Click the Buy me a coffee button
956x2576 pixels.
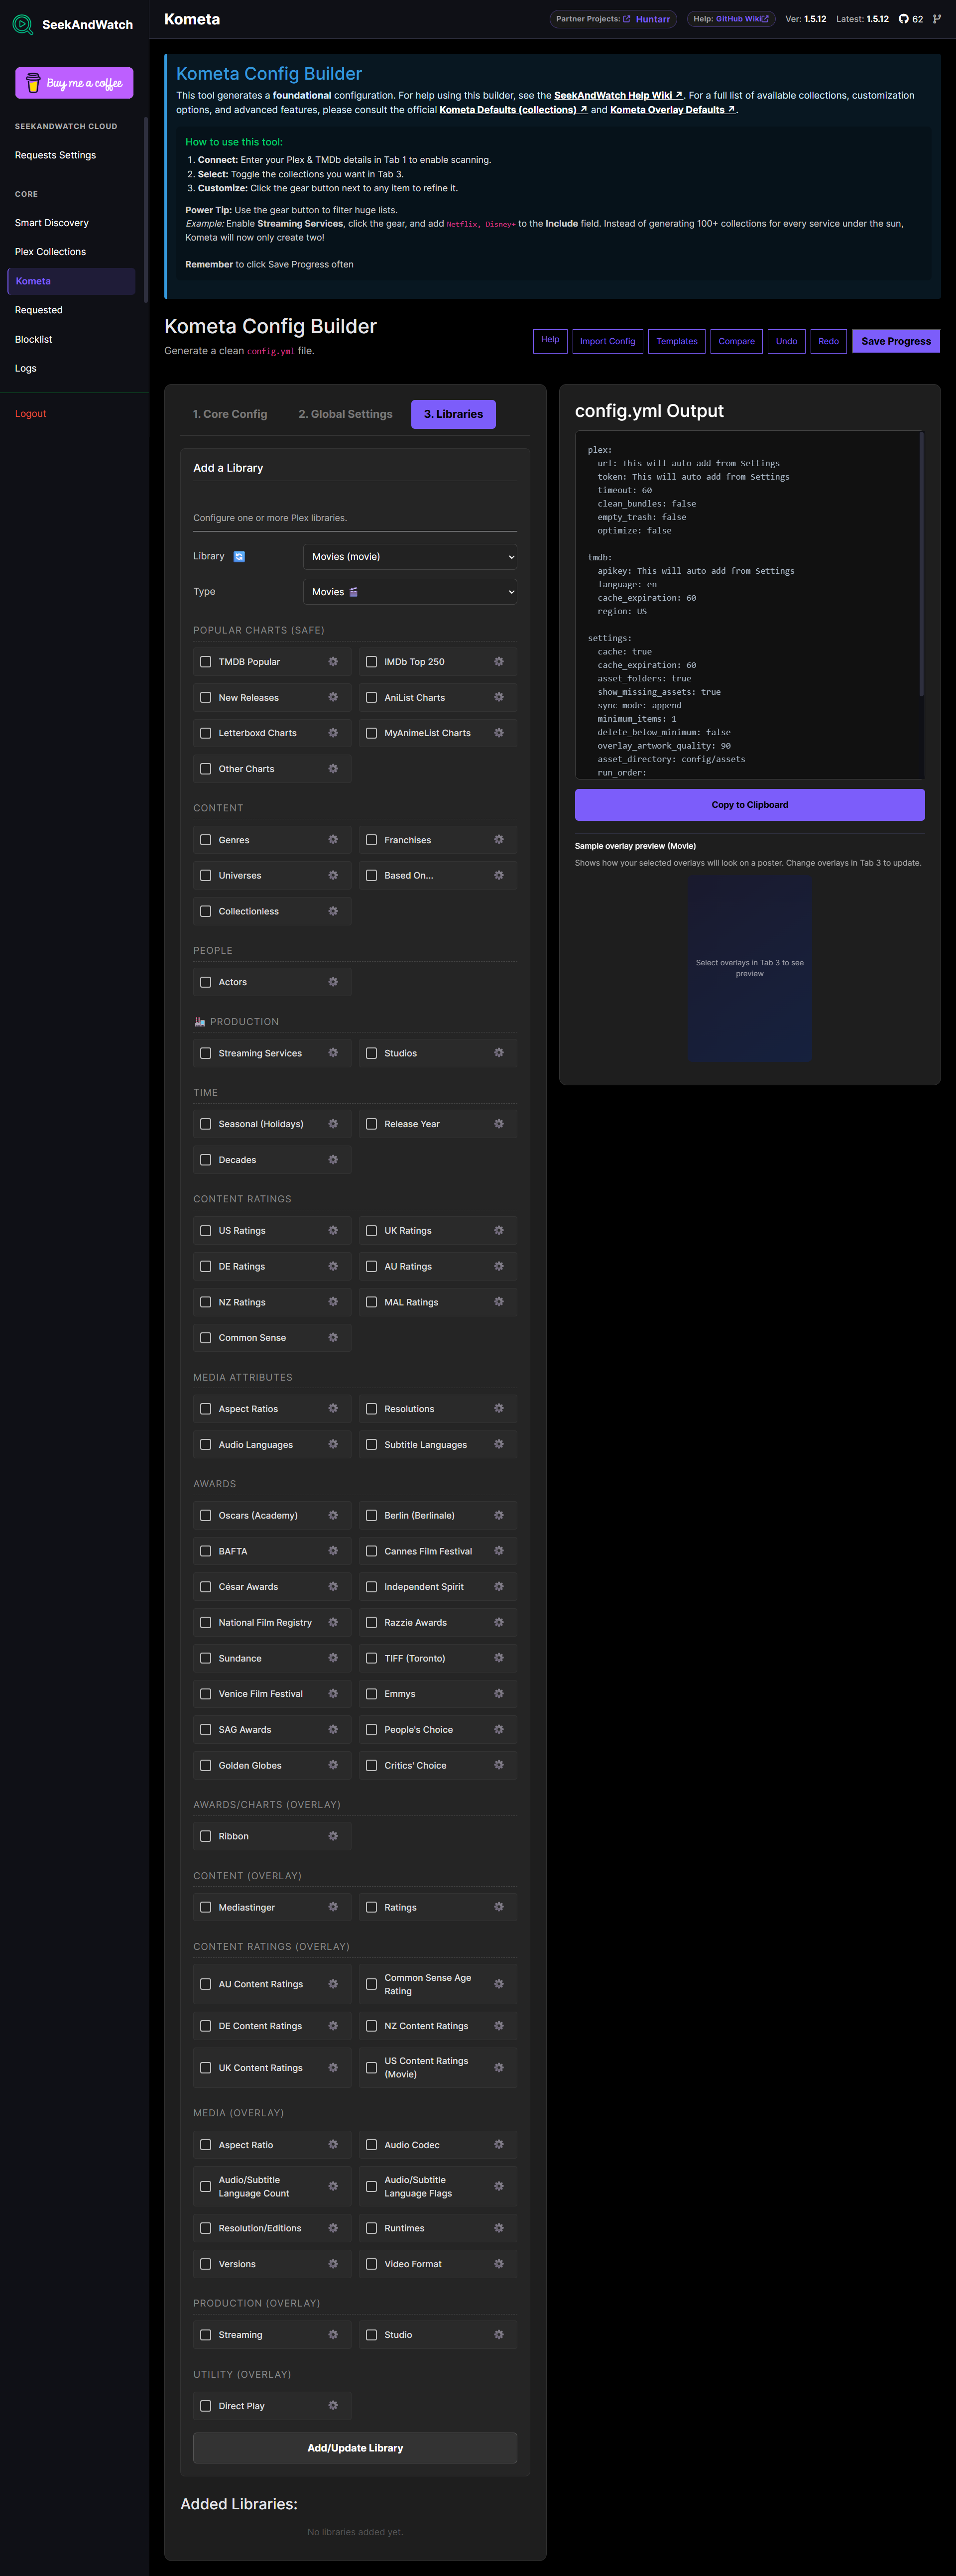coord(74,83)
